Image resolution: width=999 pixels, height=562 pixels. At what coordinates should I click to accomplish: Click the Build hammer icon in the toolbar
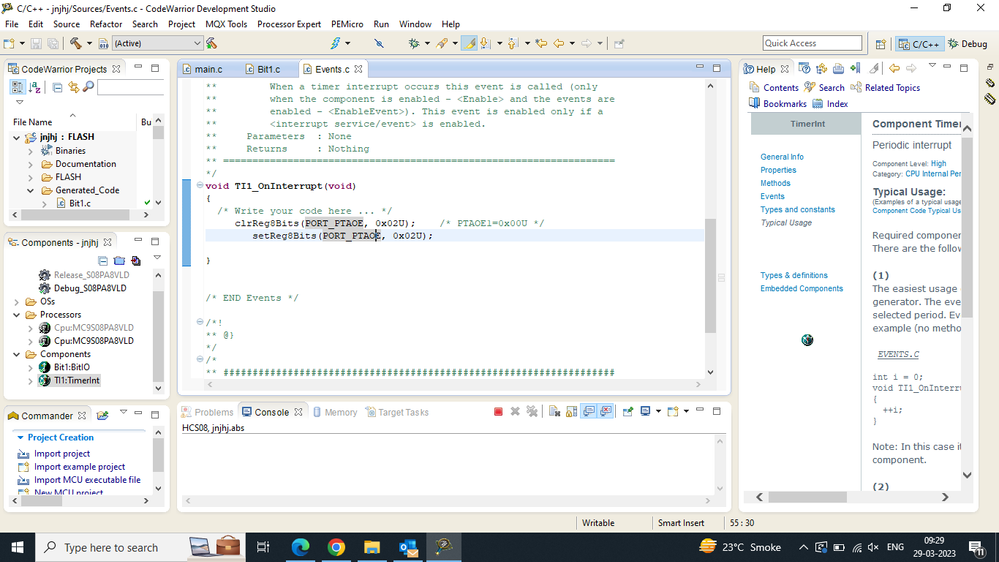pyautogui.click(x=76, y=43)
